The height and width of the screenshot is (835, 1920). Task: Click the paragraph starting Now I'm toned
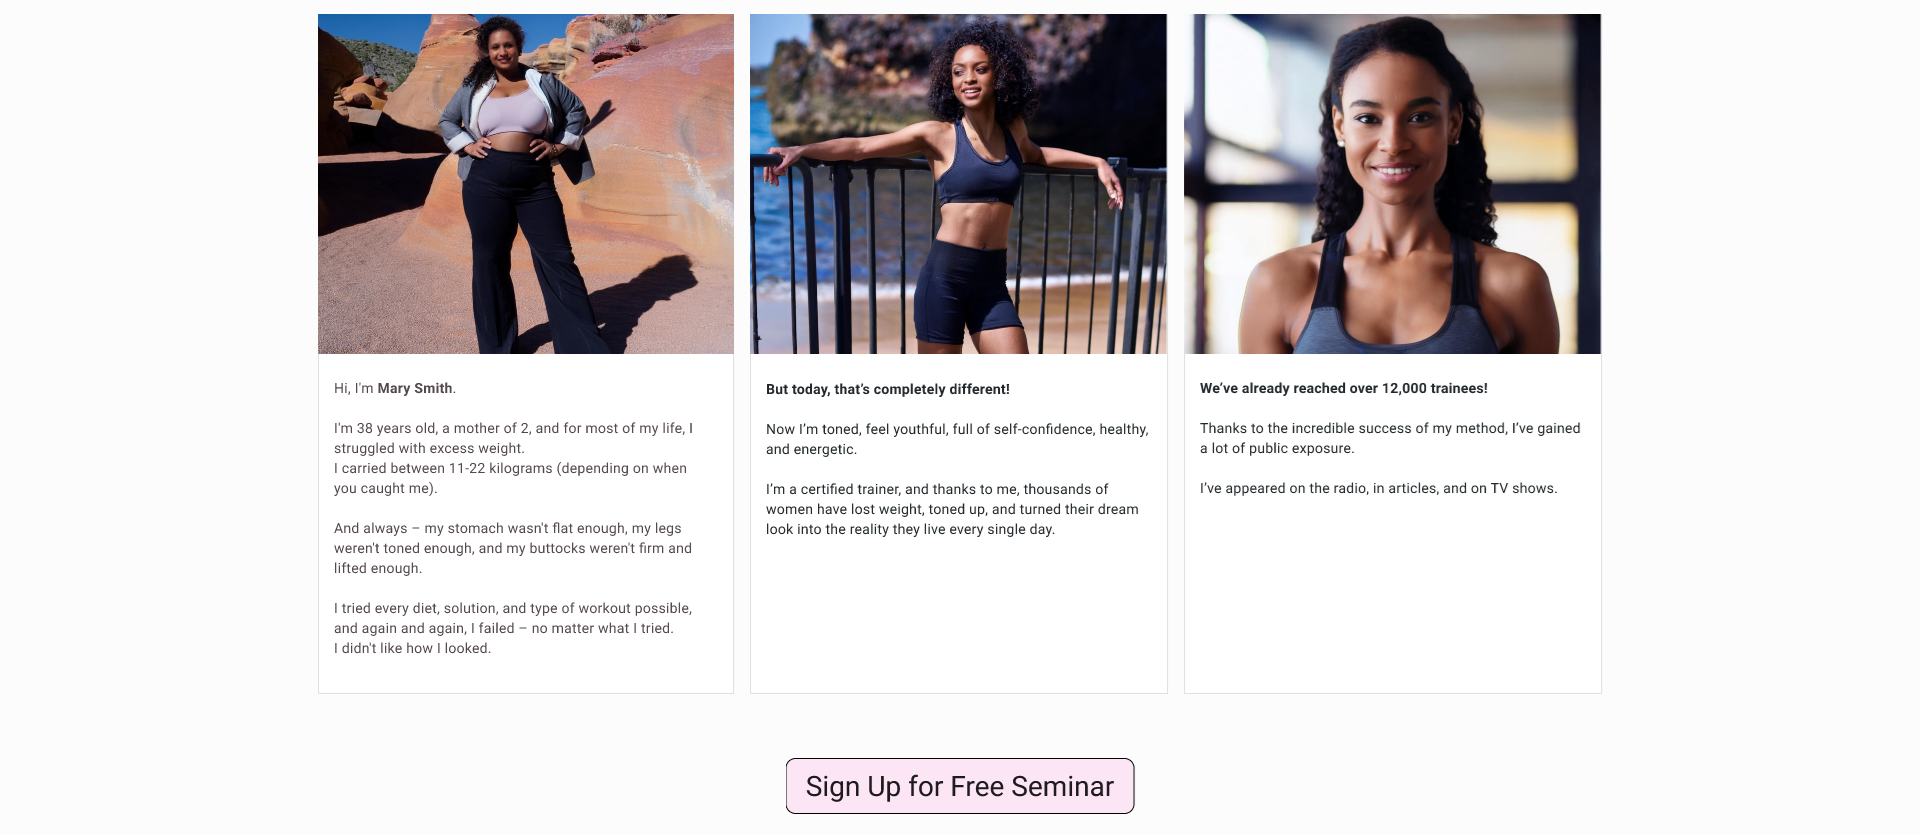click(x=957, y=439)
